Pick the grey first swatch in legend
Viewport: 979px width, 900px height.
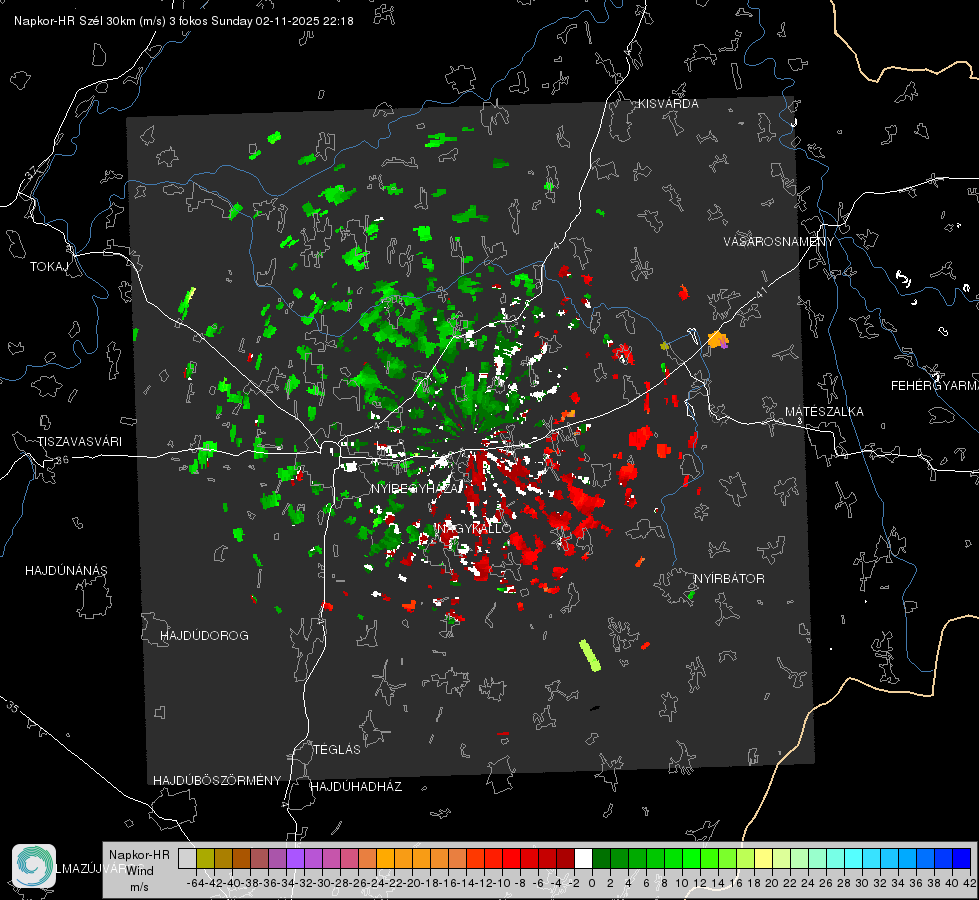[187, 858]
